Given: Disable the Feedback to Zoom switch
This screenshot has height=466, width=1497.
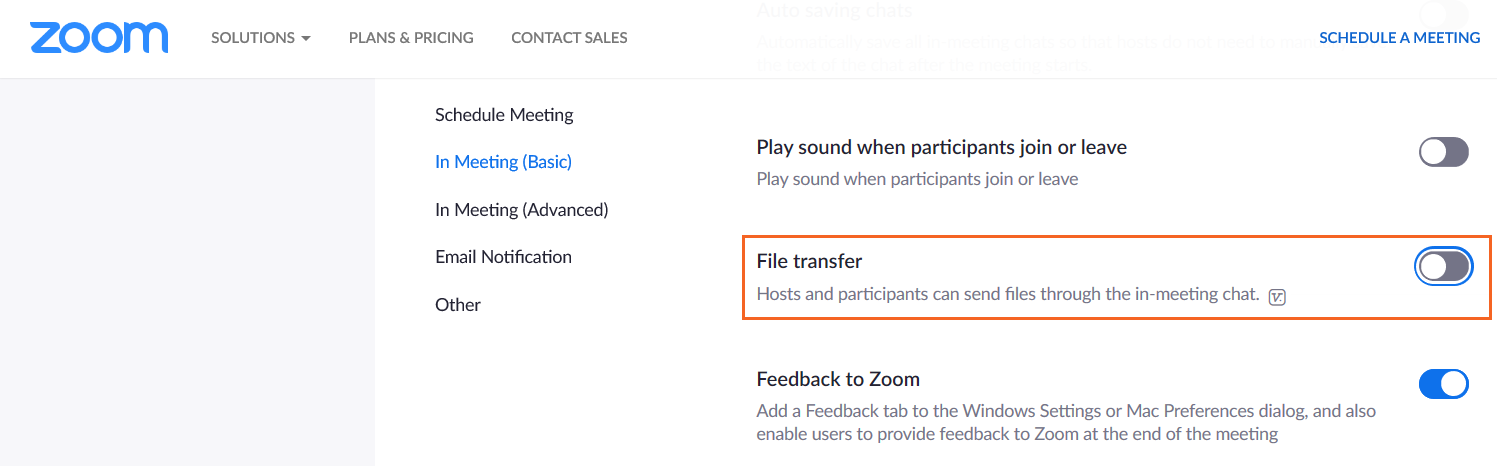Looking at the screenshot, I should (x=1443, y=384).
